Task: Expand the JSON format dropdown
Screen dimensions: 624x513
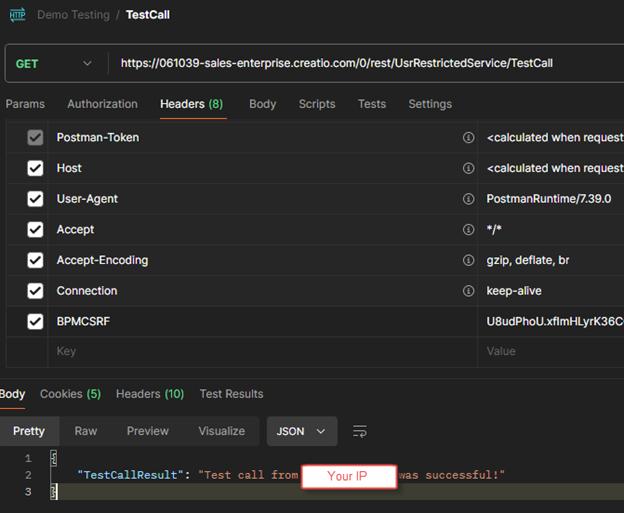Action: coord(301,431)
